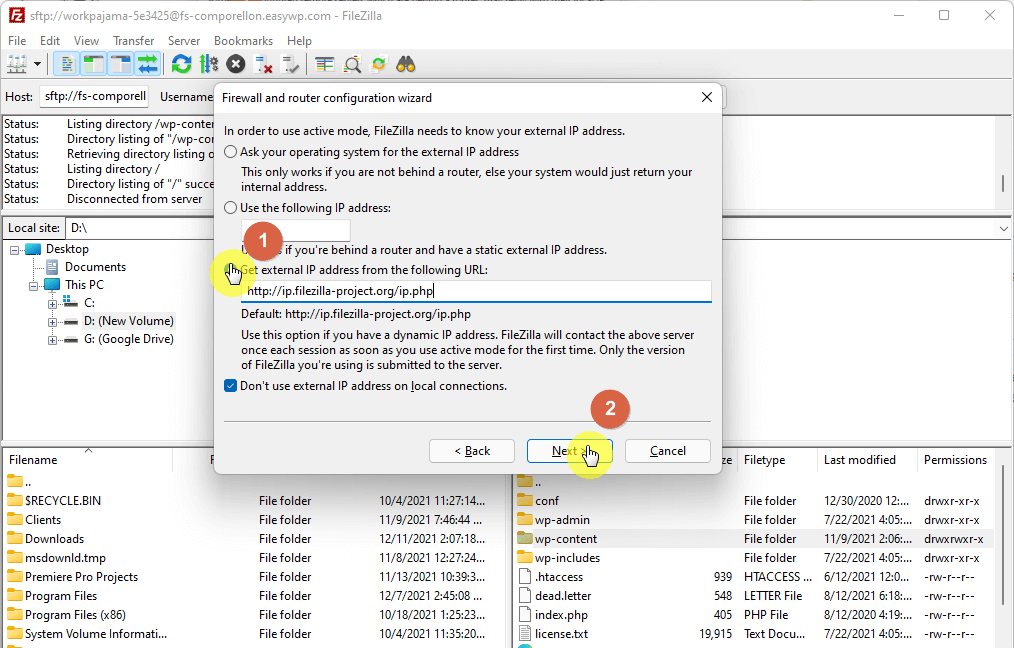Select the 'Premiere Pro Projects' folder row
The height and width of the screenshot is (648, 1014).
(x=252, y=577)
